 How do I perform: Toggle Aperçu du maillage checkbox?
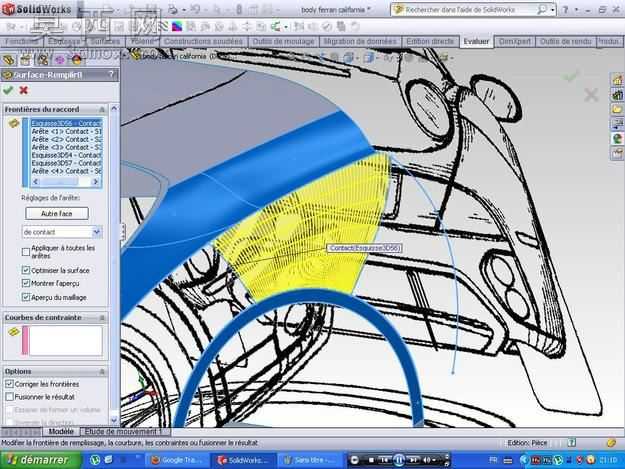[x=26, y=297]
